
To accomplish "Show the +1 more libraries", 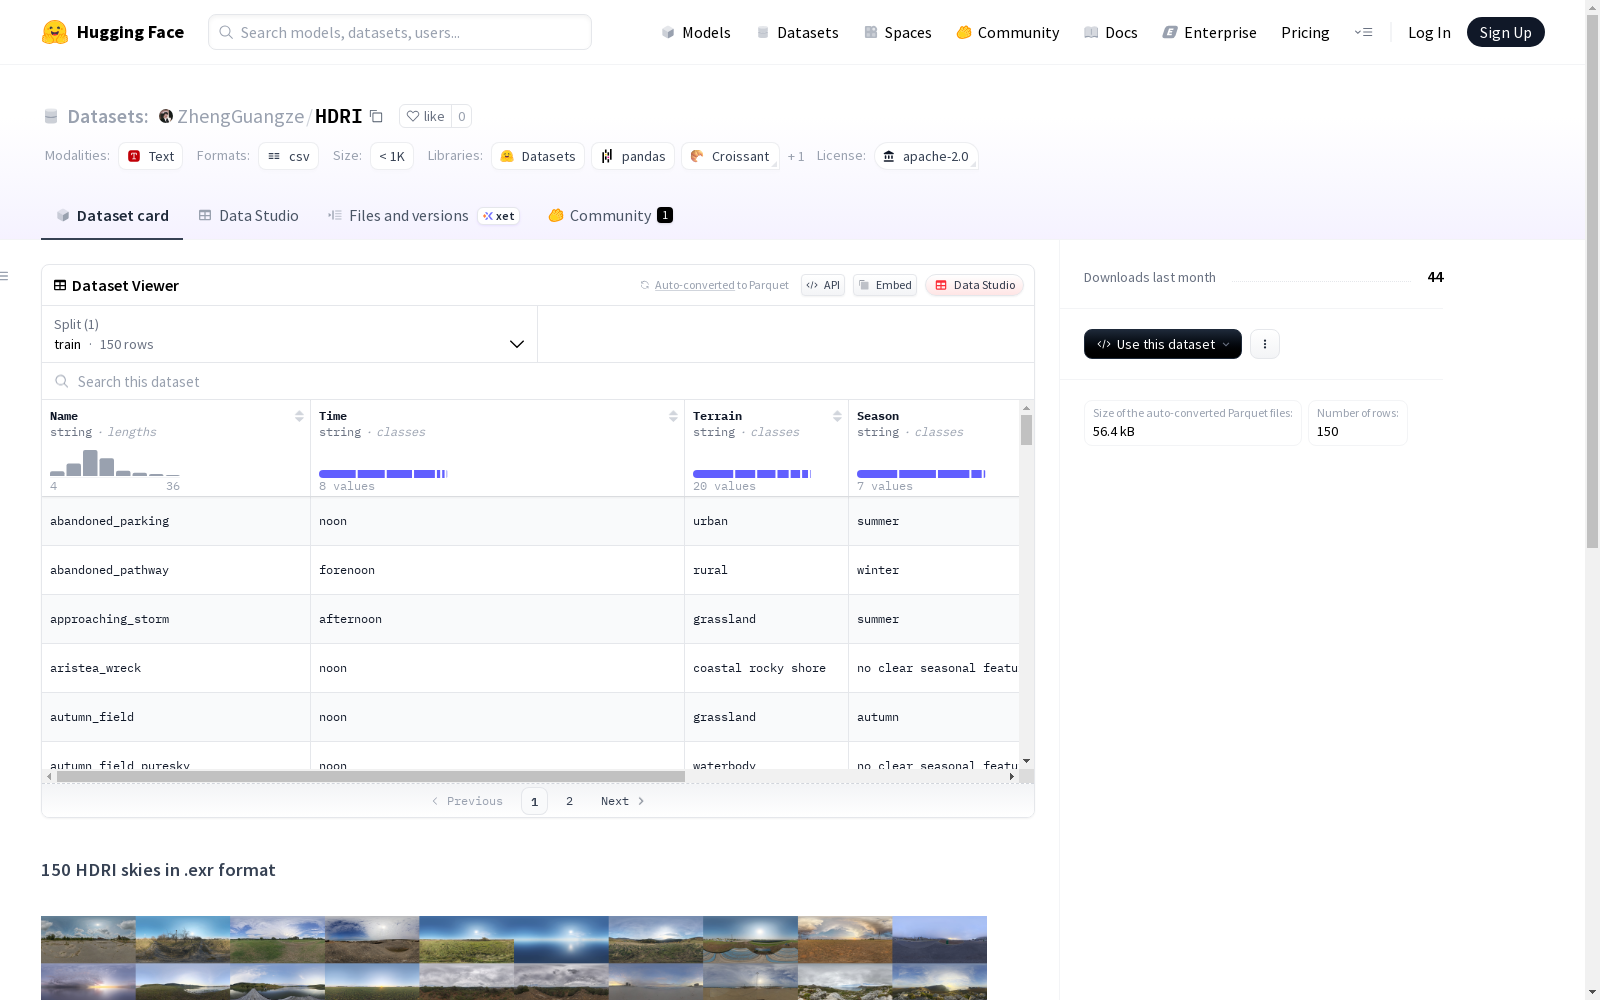I will [x=796, y=156].
